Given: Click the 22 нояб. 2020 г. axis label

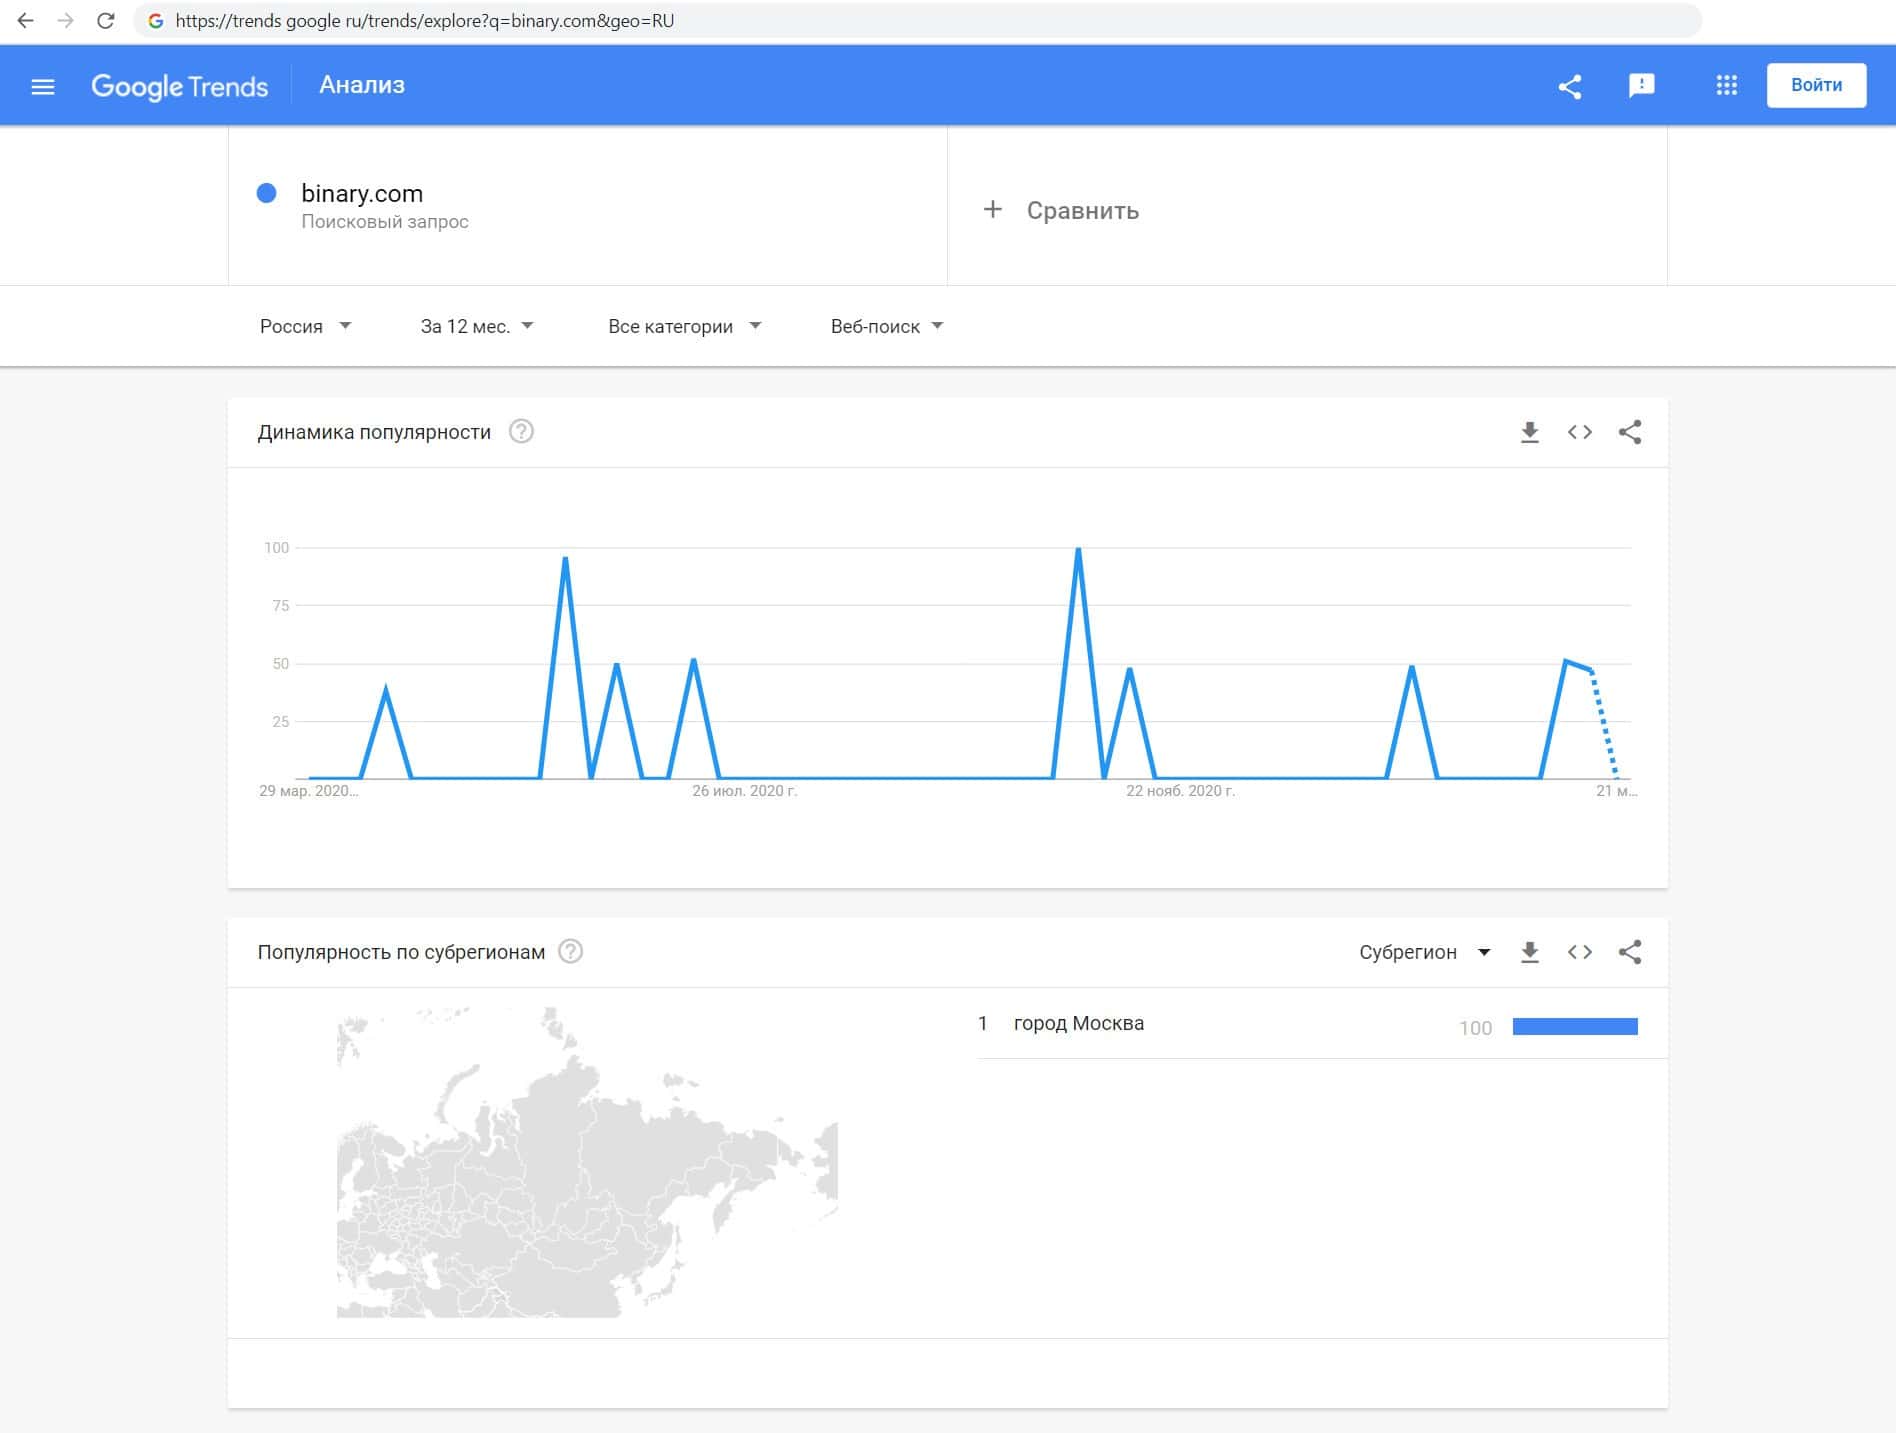Looking at the screenshot, I should pos(1180,791).
